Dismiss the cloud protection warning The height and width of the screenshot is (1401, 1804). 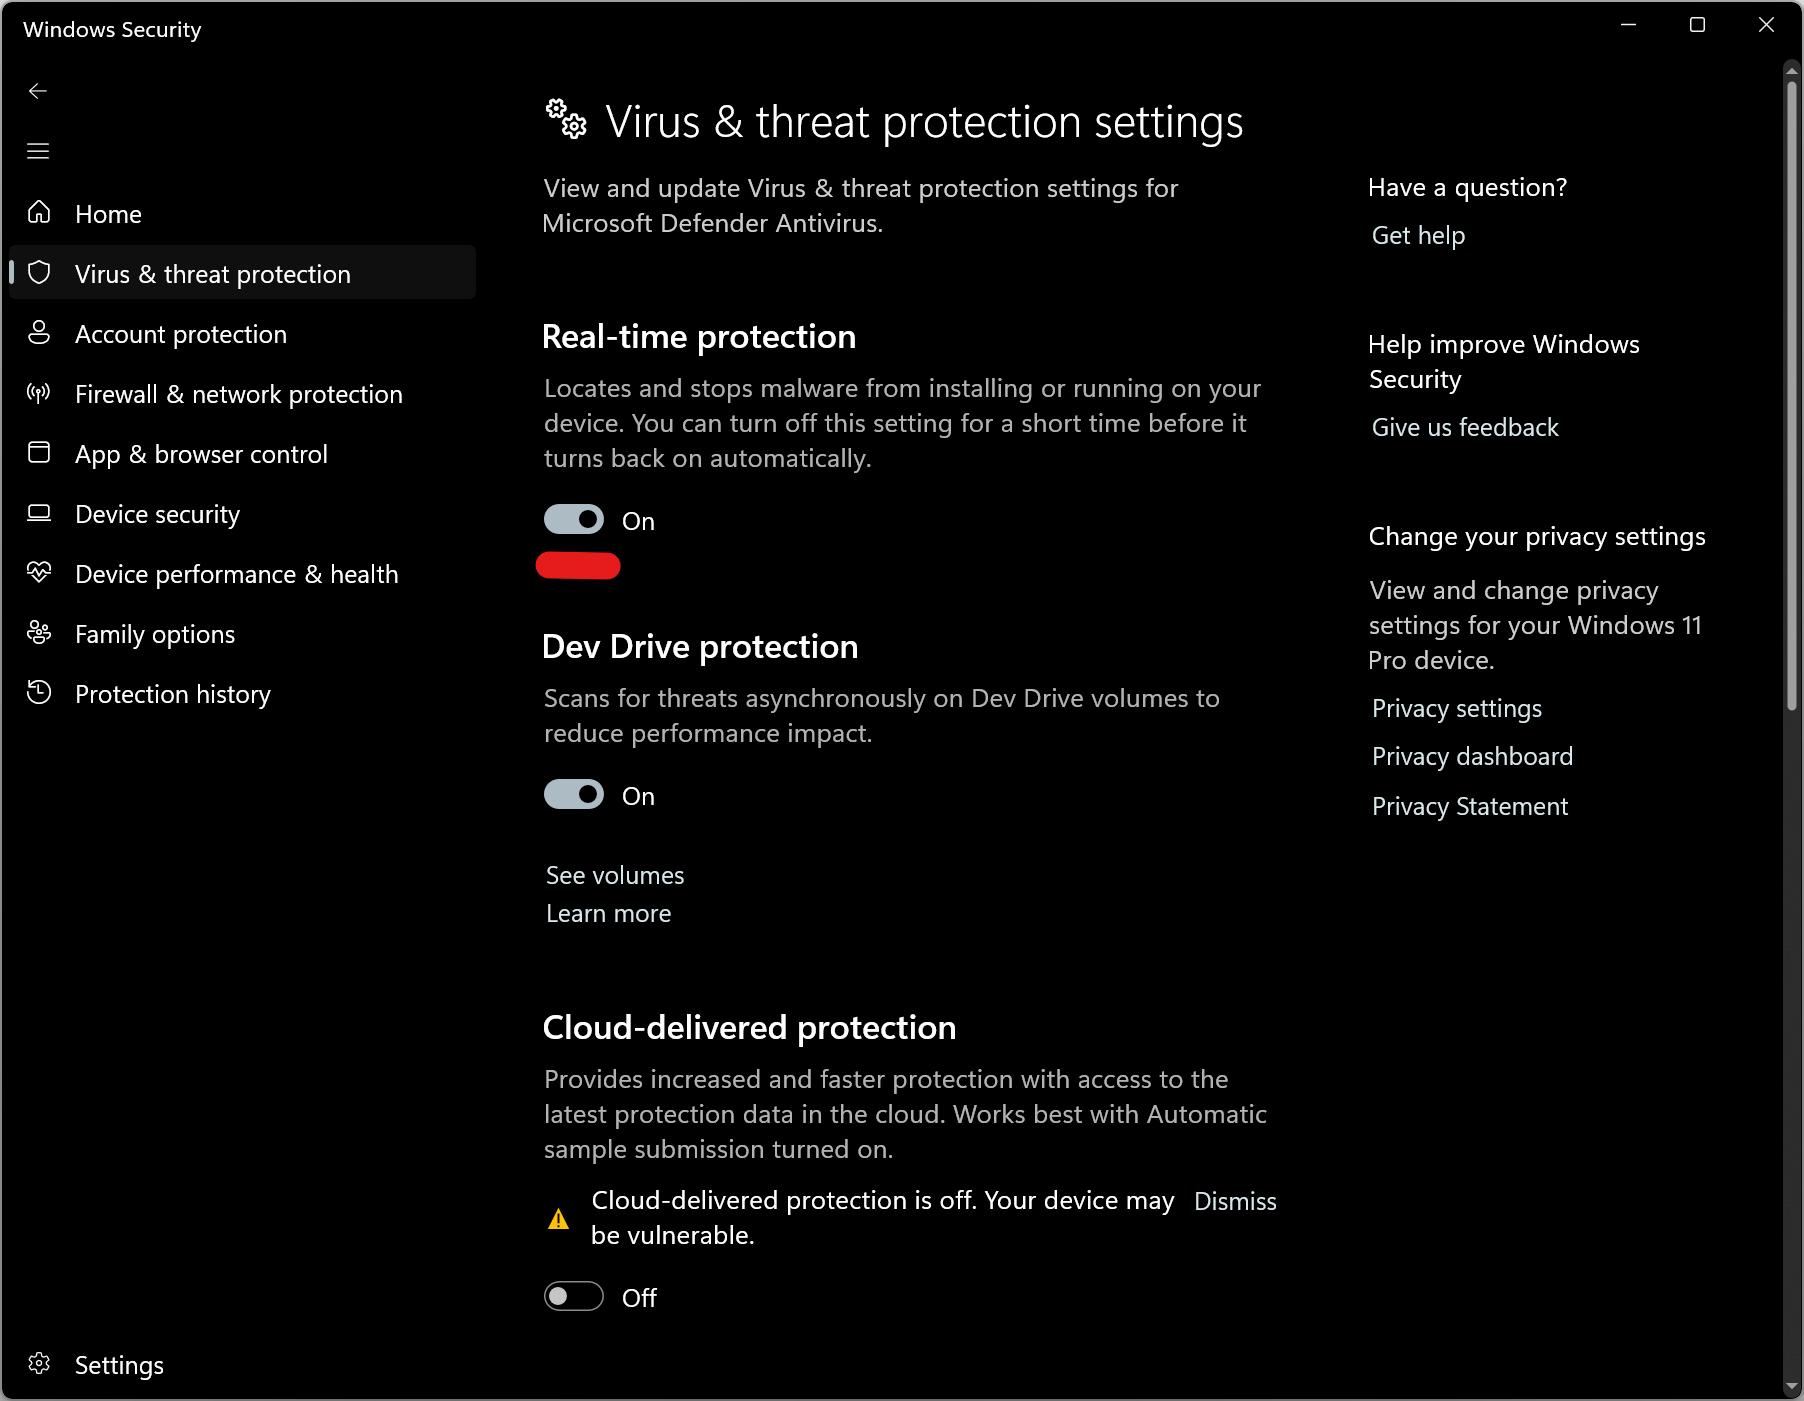point(1235,1201)
